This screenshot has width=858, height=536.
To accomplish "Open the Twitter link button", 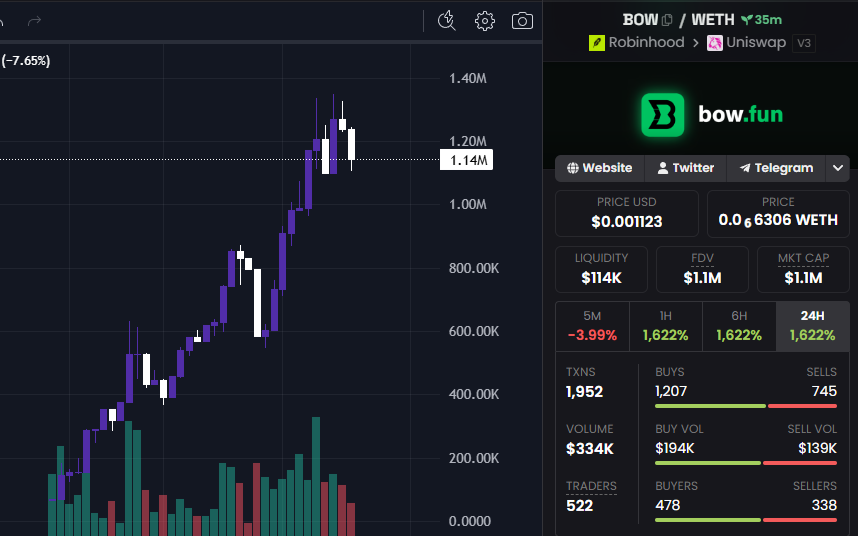I will coord(686,168).
